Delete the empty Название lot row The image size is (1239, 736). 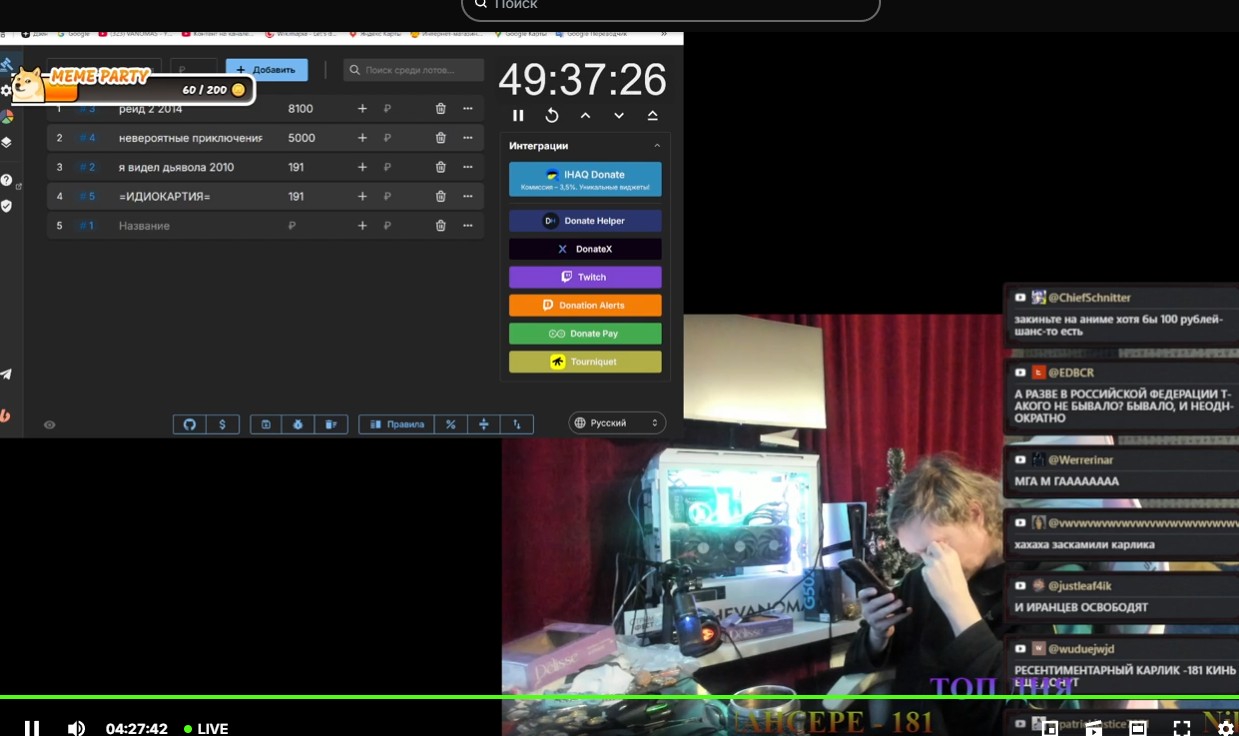coord(441,226)
